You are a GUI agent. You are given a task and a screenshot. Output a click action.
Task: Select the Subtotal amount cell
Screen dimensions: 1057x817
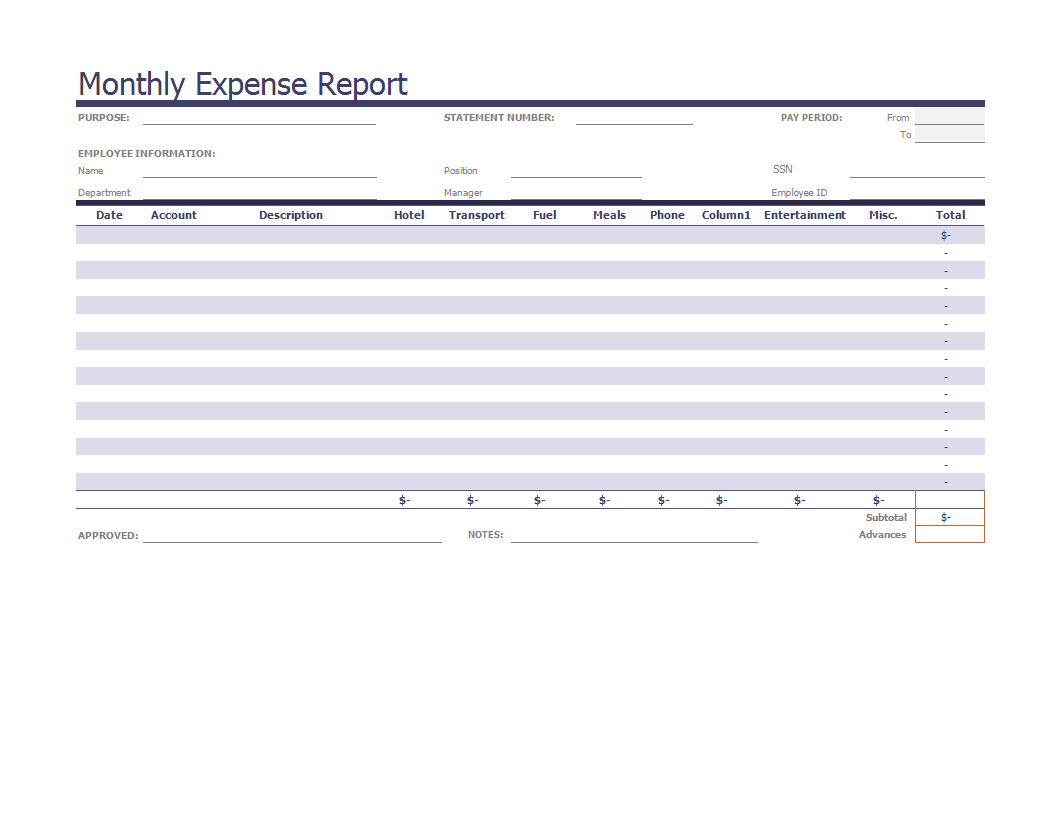coord(949,517)
